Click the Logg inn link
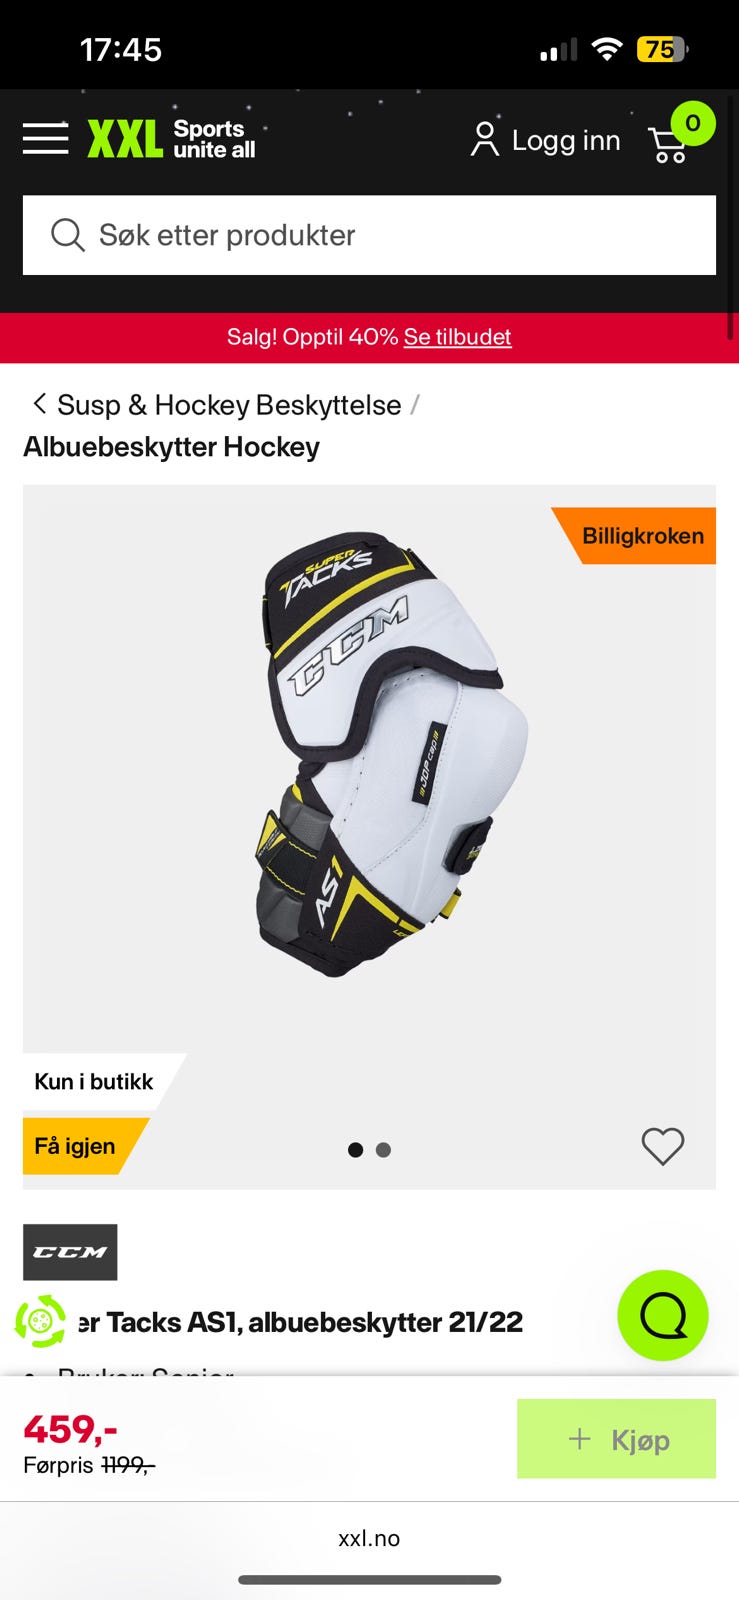This screenshot has width=739, height=1600. point(566,140)
